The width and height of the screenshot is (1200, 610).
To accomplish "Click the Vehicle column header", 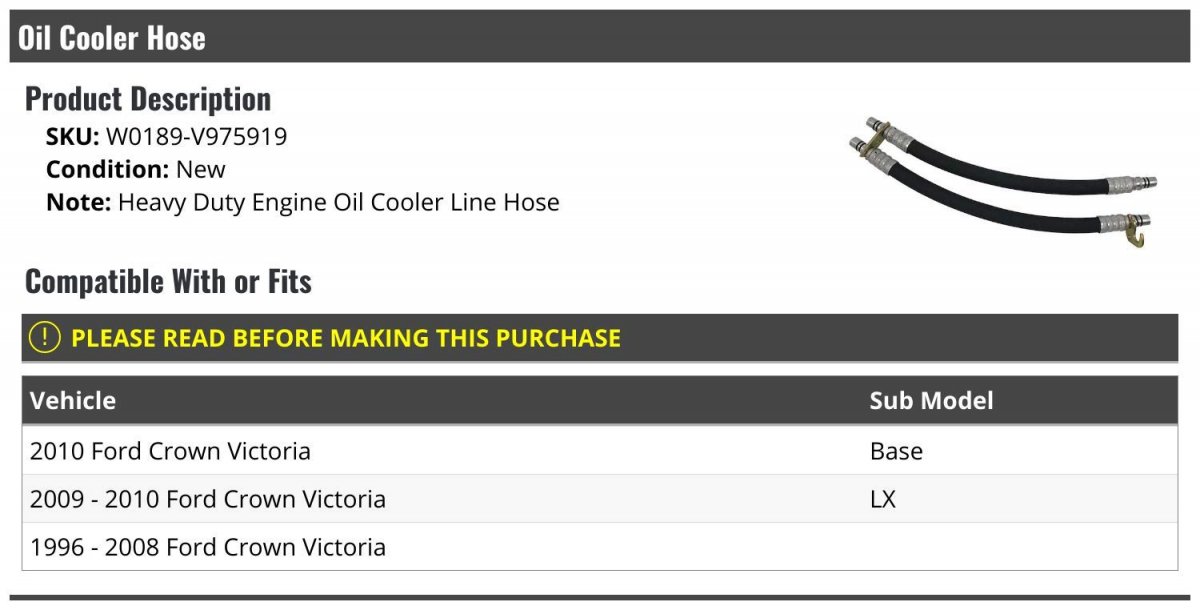I will click(73, 401).
